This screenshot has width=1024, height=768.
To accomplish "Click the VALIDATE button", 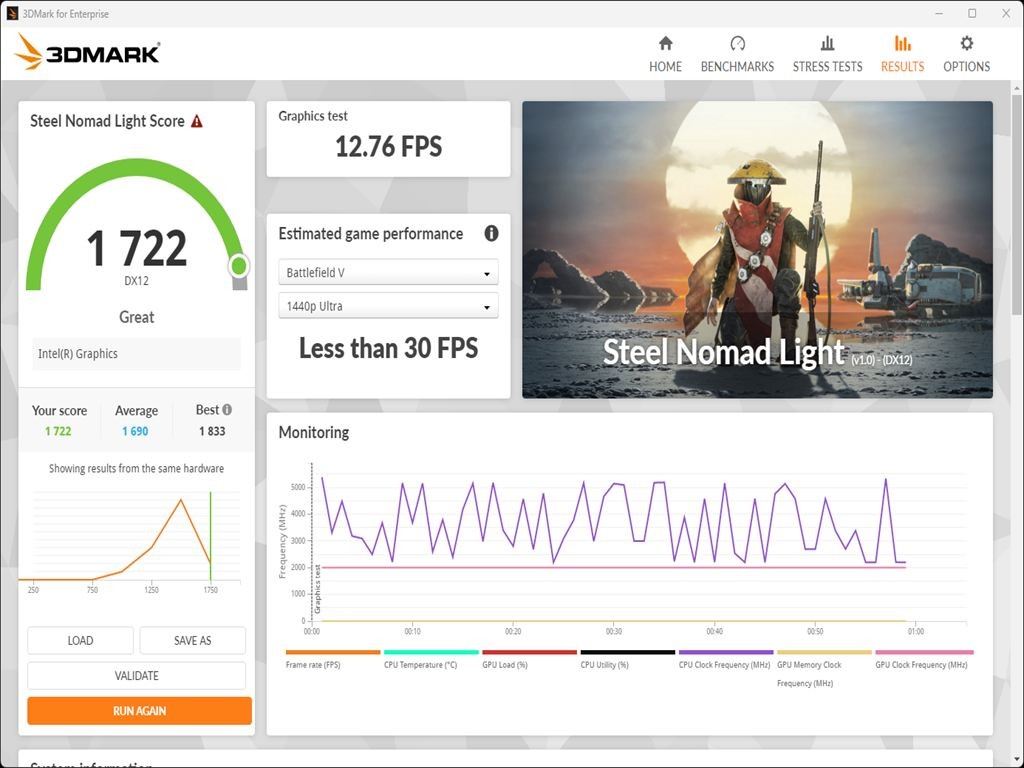I will point(136,675).
